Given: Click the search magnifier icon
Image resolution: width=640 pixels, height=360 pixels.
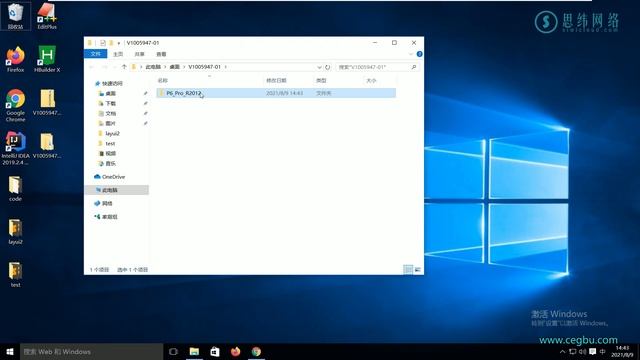Looking at the screenshot, I should point(413,67).
